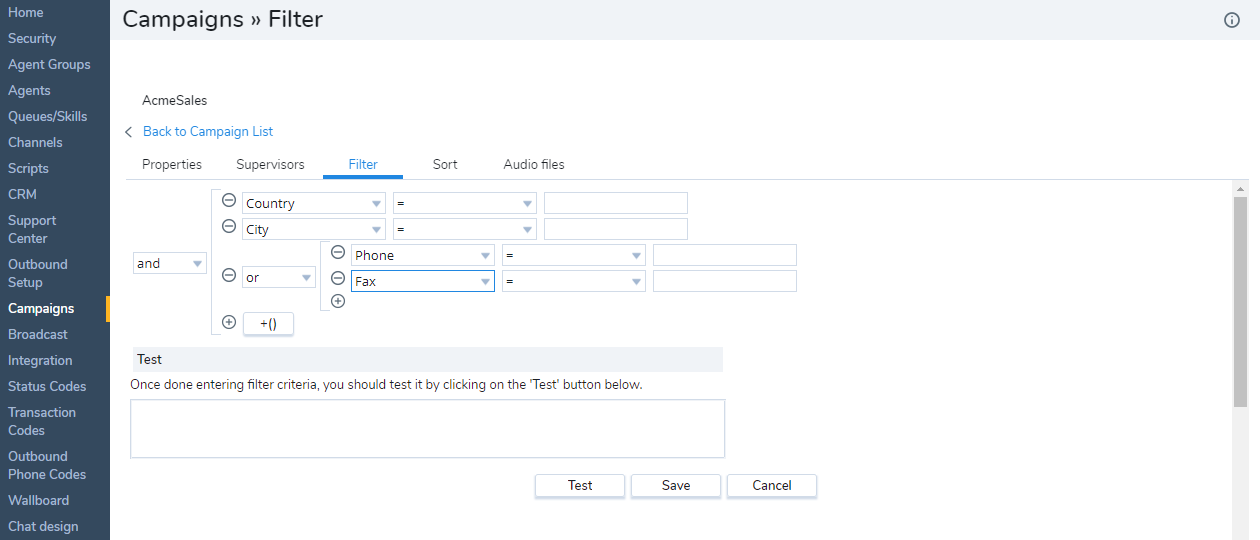Switch to the Sort tab

click(445, 164)
